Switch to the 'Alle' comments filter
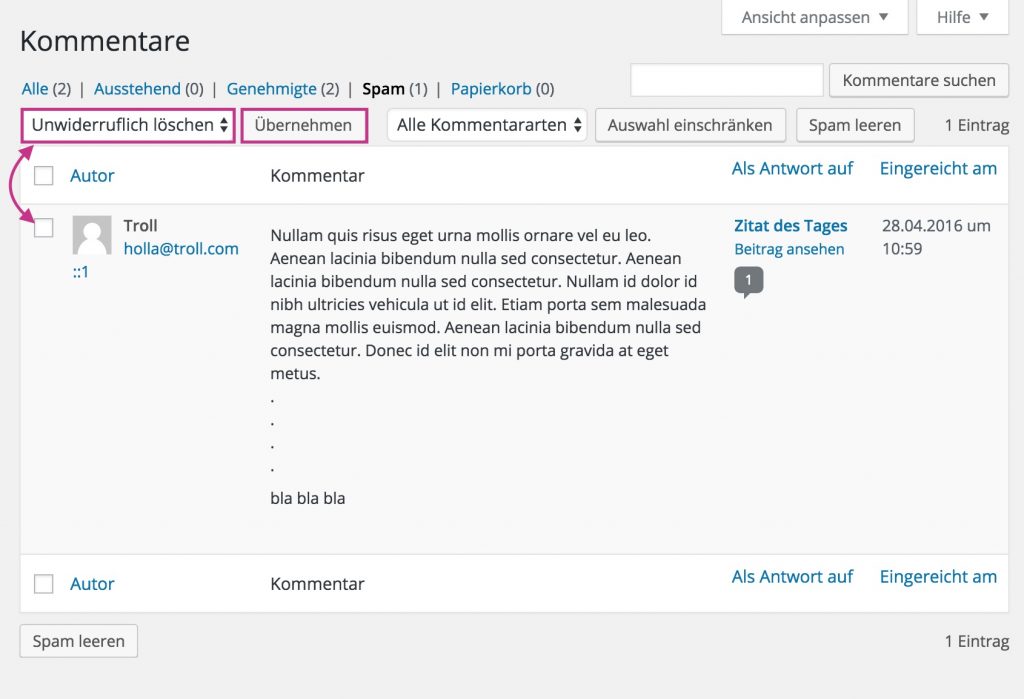Viewport: 1024px width, 699px height. (35, 89)
